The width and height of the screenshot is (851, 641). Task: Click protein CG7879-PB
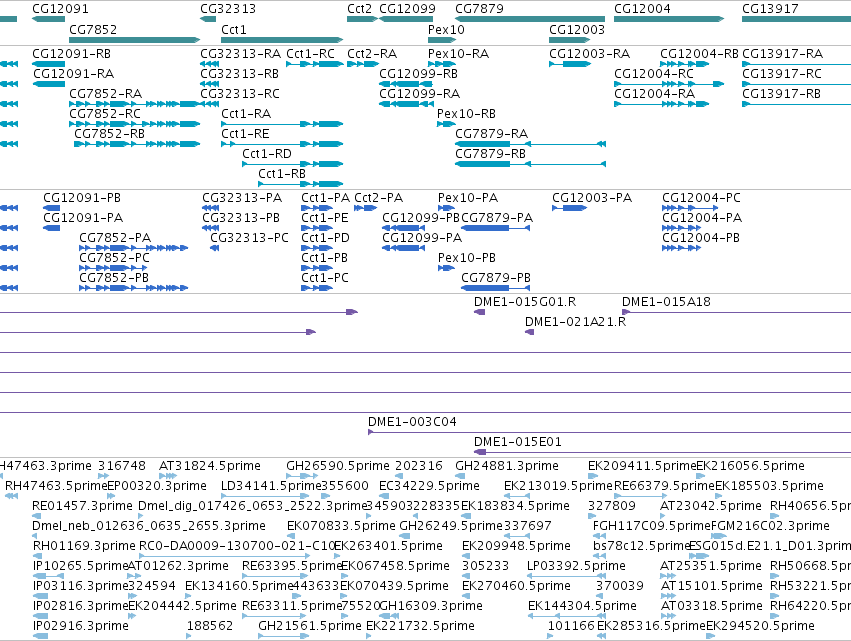click(496, 288)
